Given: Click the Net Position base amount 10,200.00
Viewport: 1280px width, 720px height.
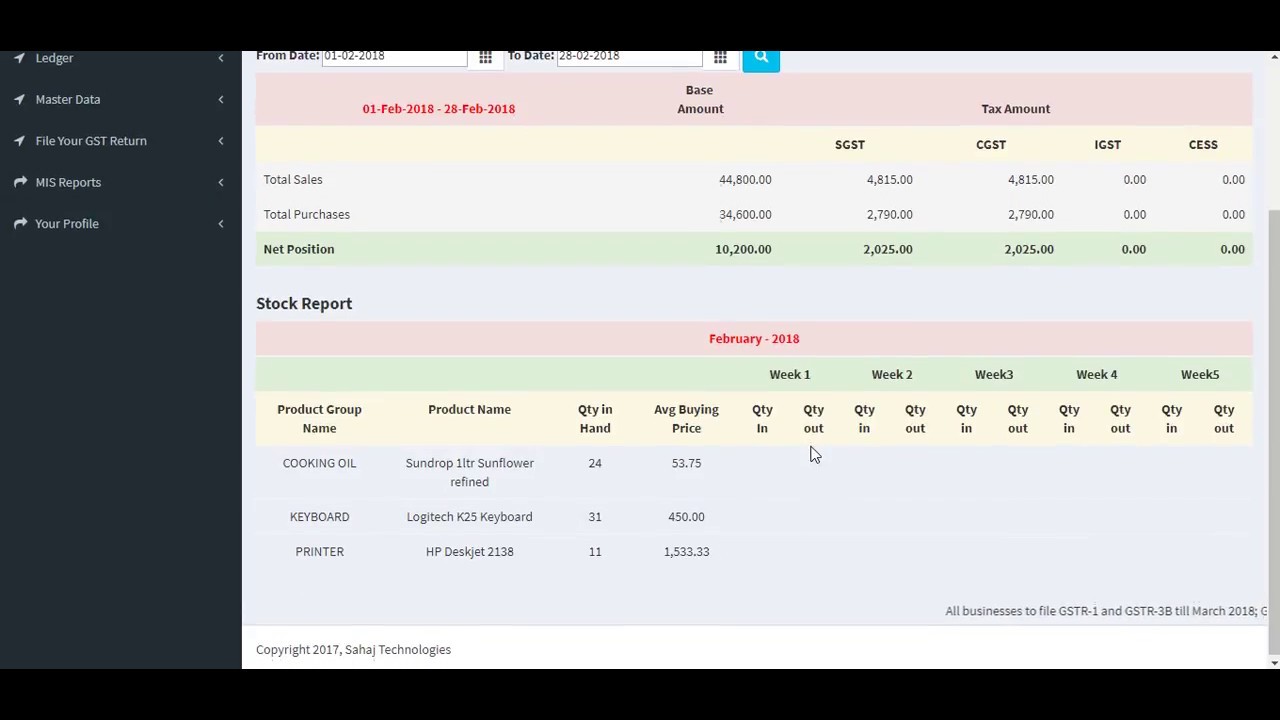Looking at the screenshot, I should click(x=743, y=249).
